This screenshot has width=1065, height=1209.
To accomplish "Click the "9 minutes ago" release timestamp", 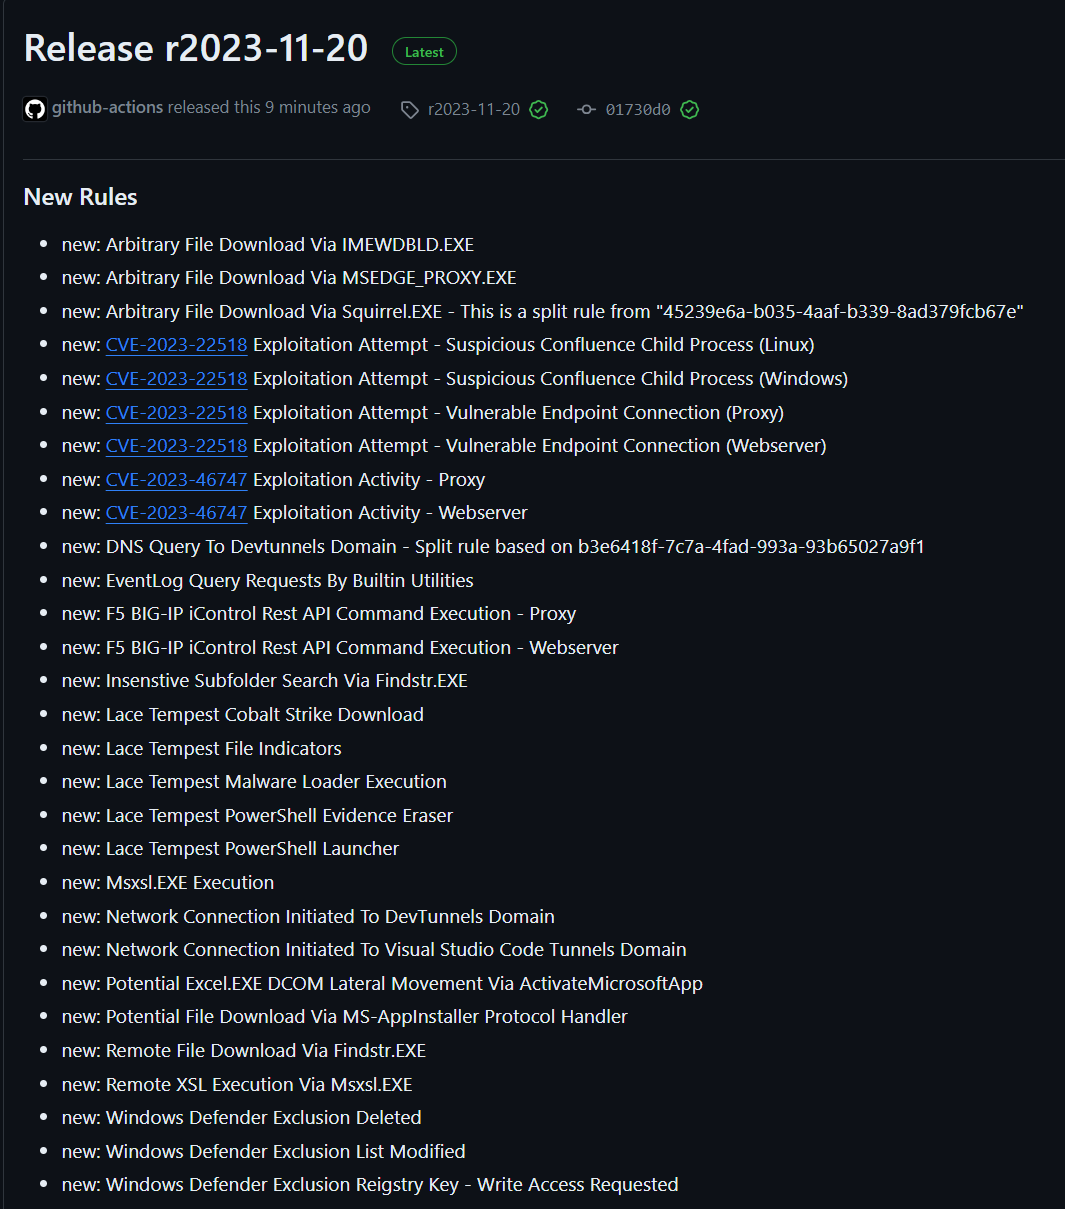I will tap(317, 108).
